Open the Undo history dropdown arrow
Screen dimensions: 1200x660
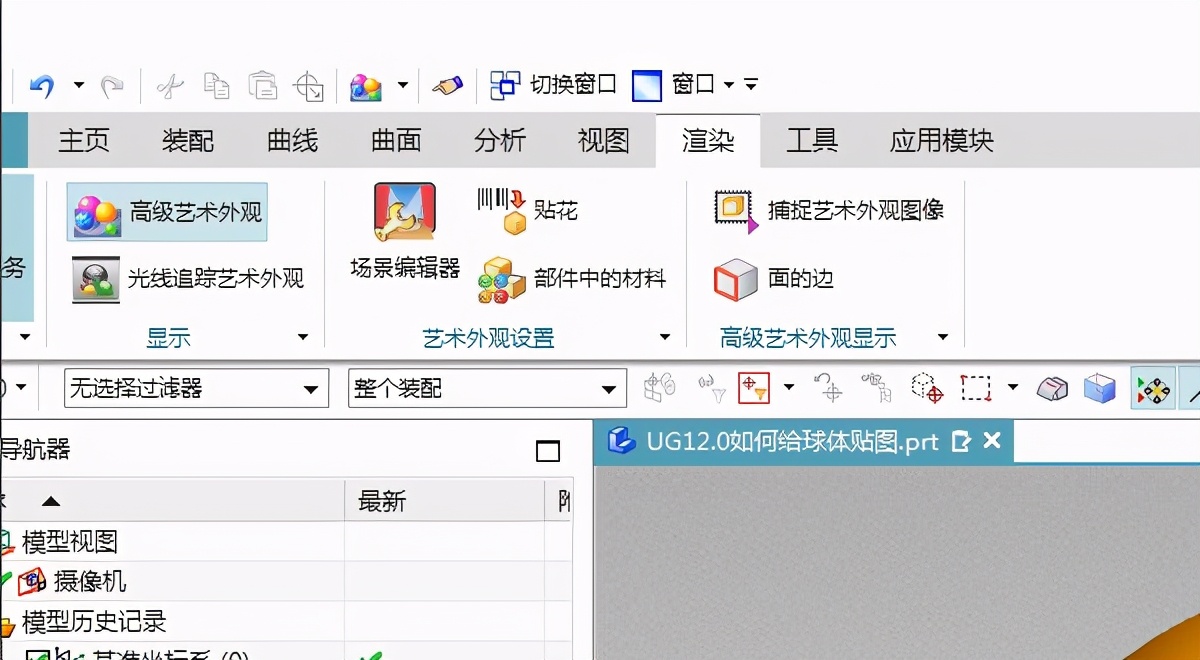79,85
